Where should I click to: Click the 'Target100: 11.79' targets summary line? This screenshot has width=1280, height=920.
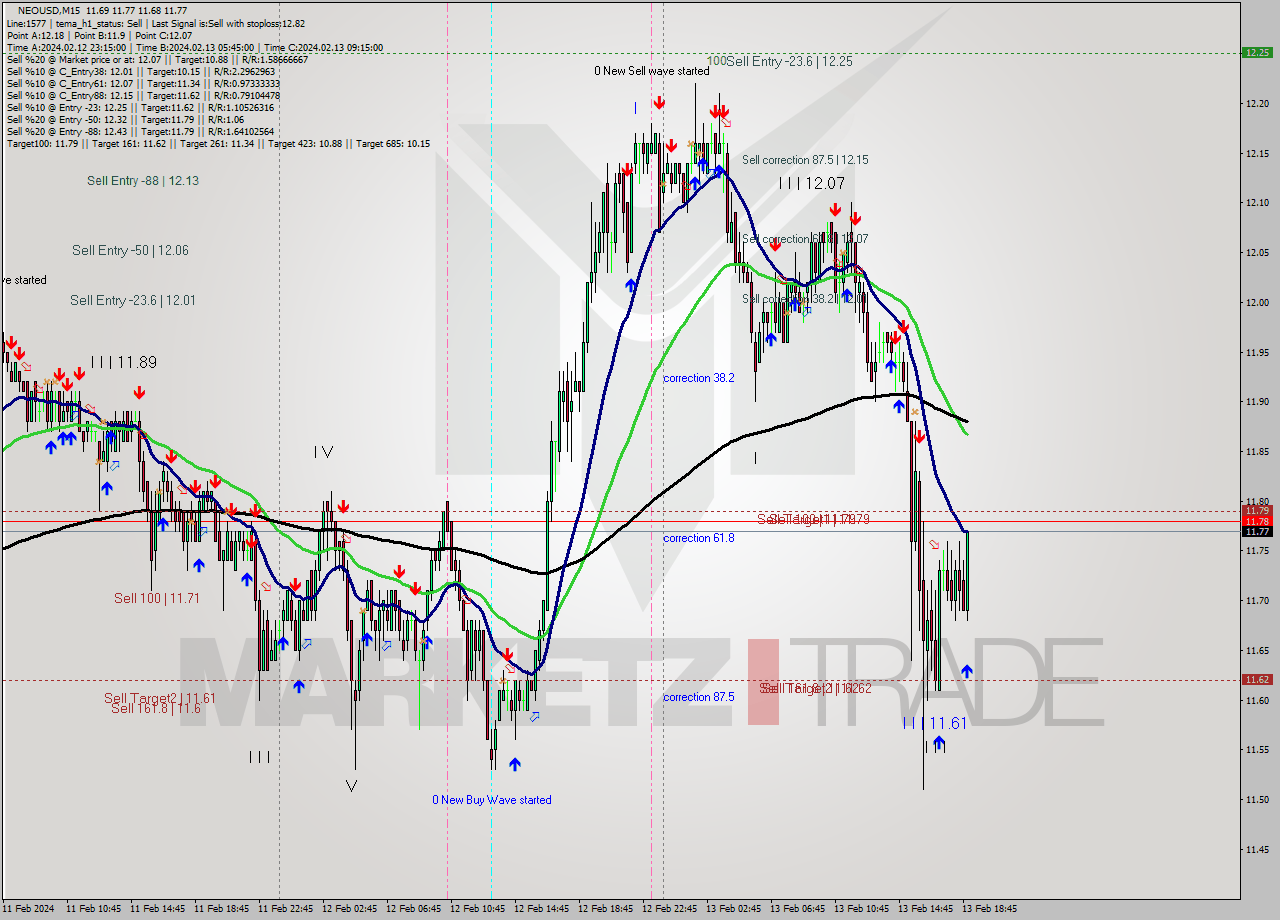coord(218,143)
